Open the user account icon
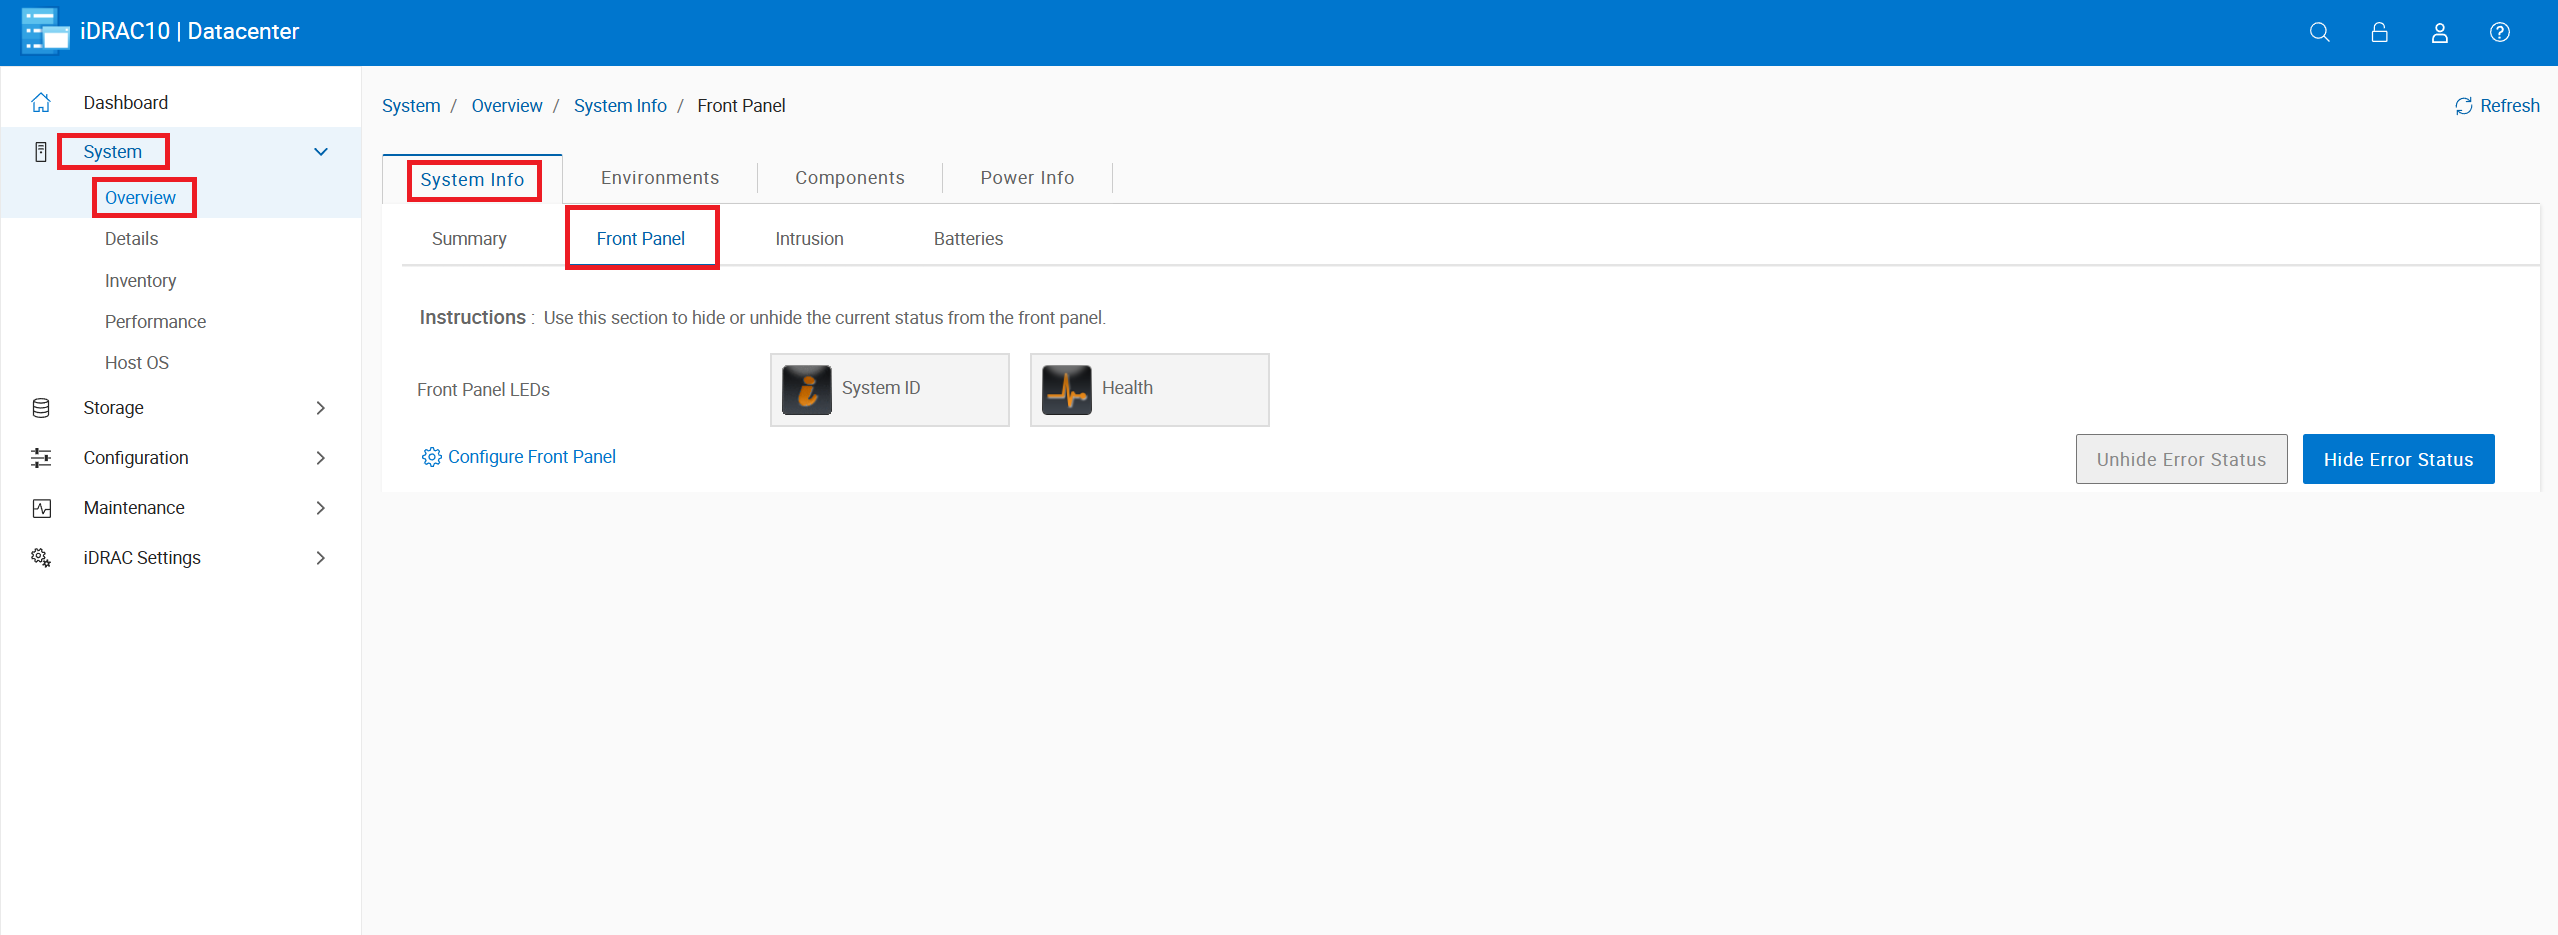 coord(2440,32)
